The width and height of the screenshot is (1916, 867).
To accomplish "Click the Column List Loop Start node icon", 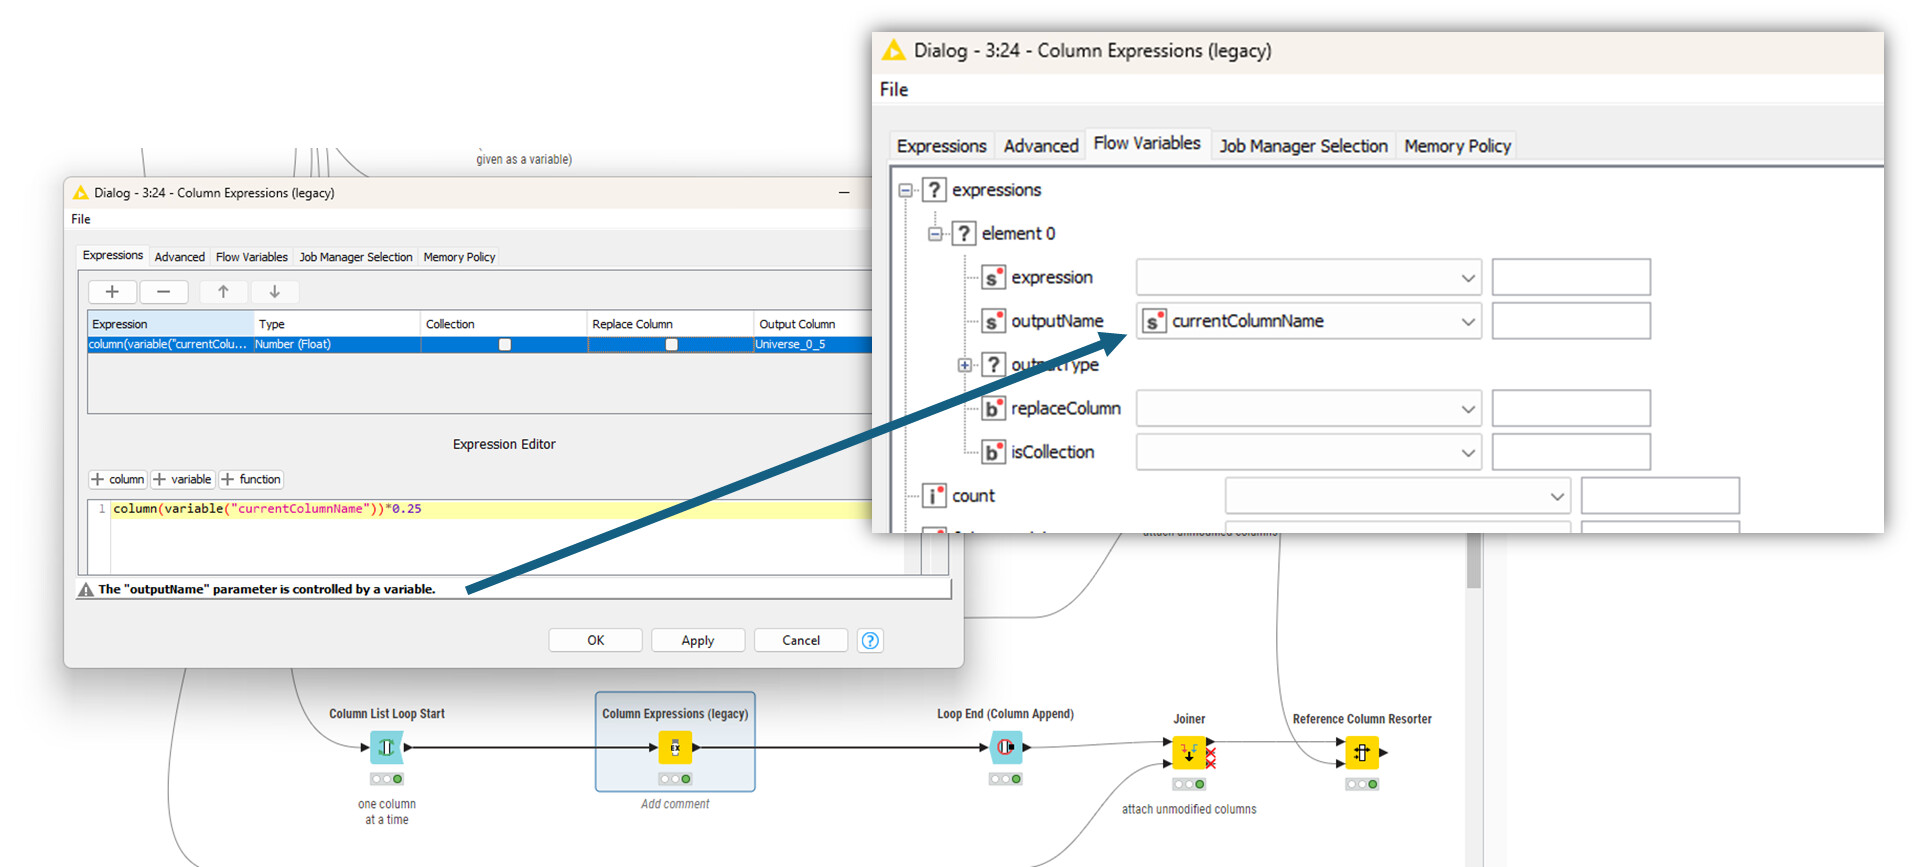I will coord(386,748).
